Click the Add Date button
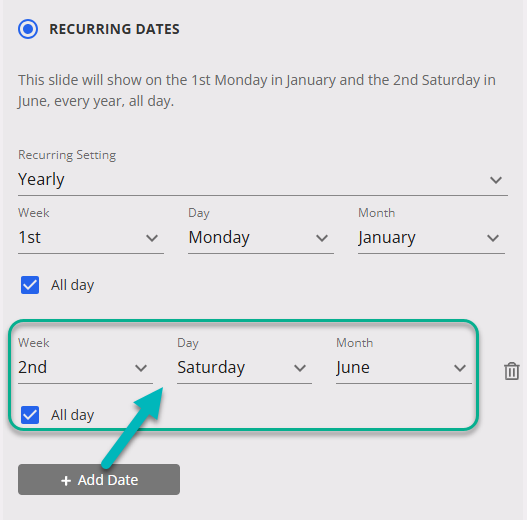 99,480
